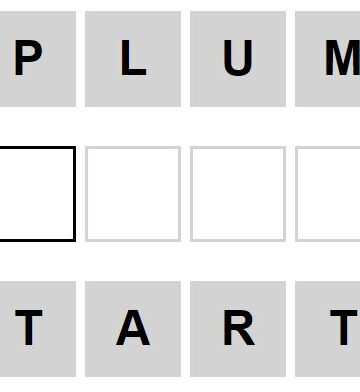Click the R tile in TART
This screenshot has height=392, width=360.
[238, 329]
